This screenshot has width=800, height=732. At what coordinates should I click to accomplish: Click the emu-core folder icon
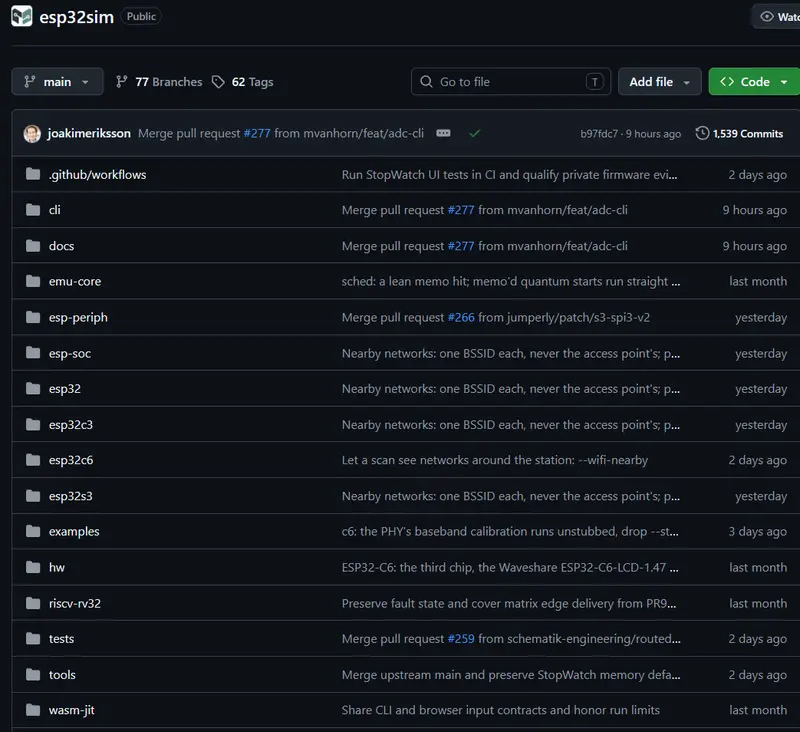coord(33,281)
